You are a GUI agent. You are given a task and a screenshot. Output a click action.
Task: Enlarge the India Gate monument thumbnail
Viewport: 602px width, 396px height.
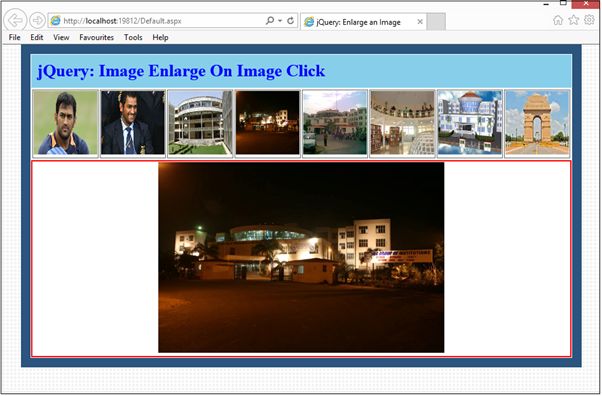point(537,123)
